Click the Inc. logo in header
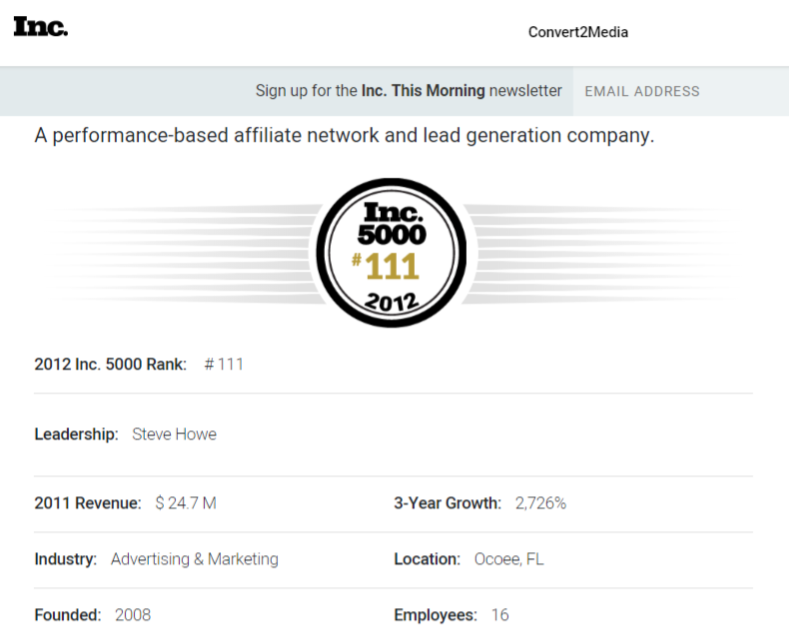Screen dimensions: 790x635 [x=41, y=27]
